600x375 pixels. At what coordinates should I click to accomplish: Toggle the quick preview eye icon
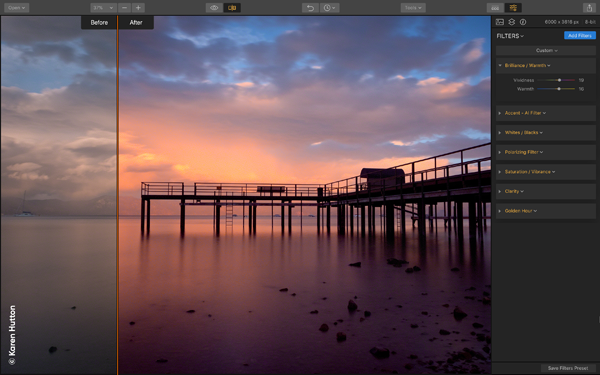pyautogui.click(x=214, y=8)
